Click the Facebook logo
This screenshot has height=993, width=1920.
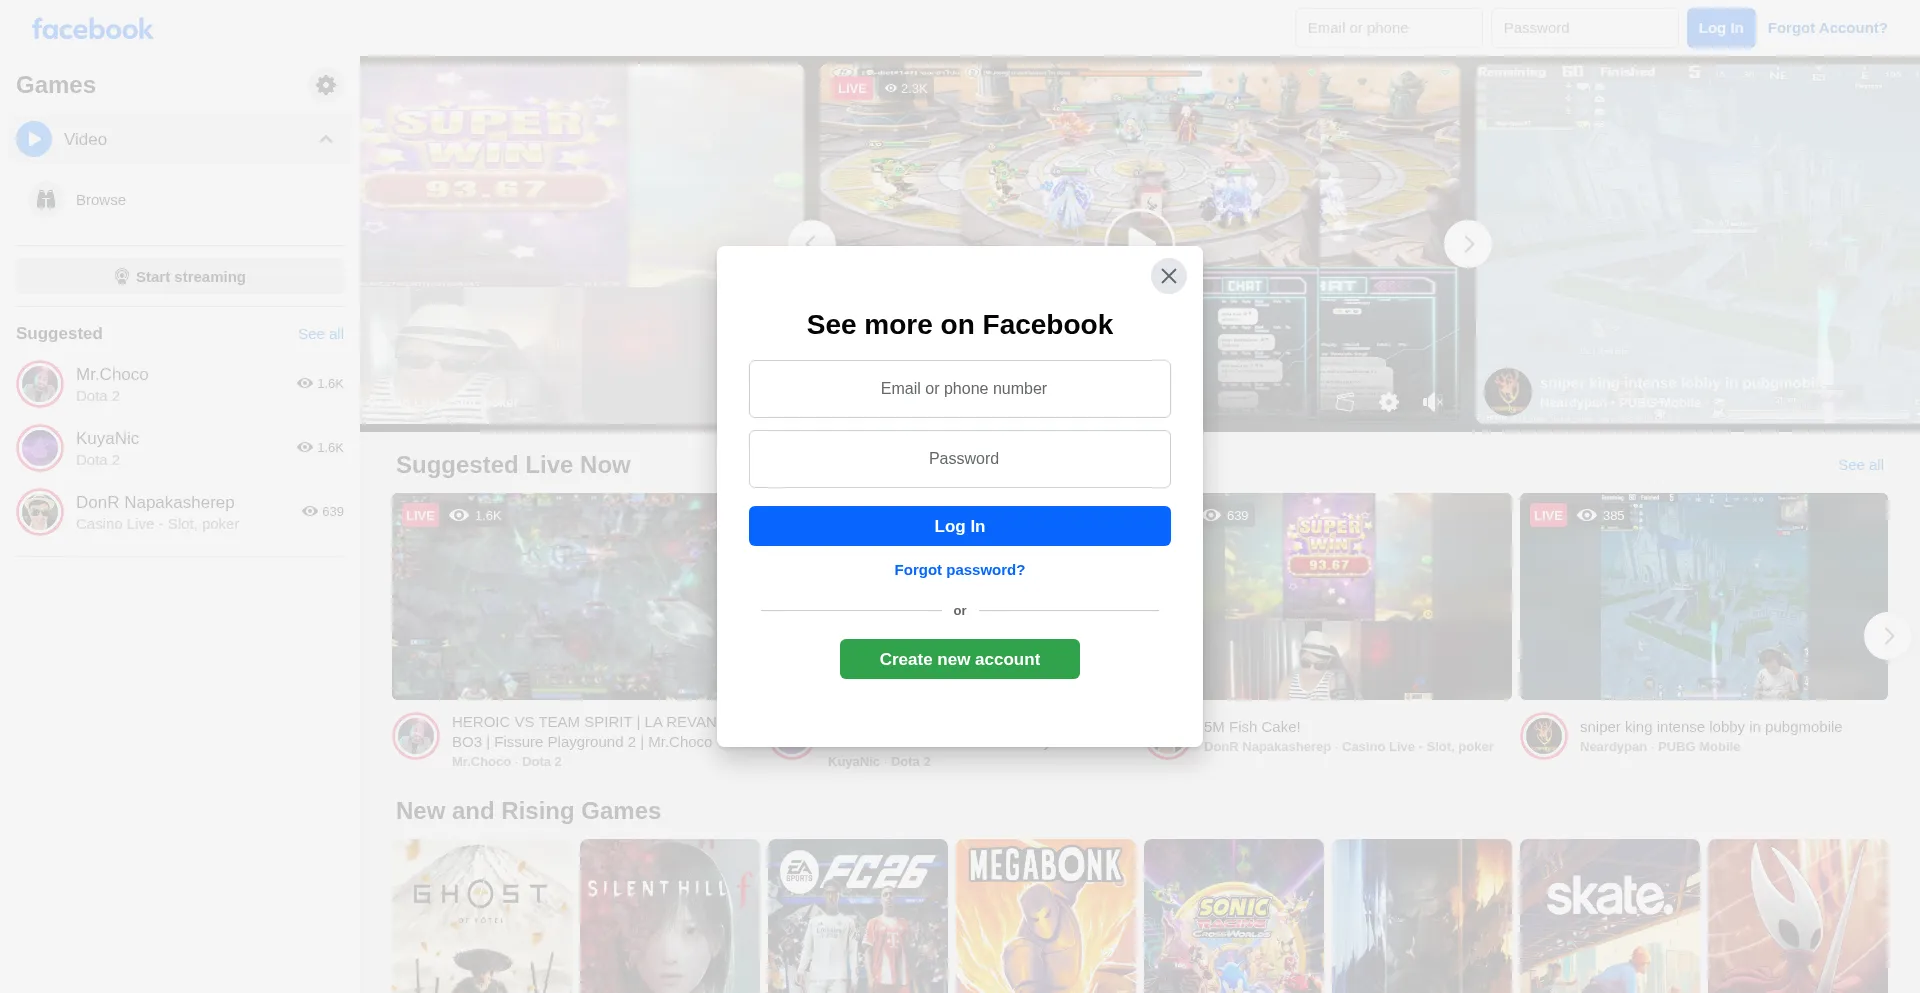(x=92, y=29)
